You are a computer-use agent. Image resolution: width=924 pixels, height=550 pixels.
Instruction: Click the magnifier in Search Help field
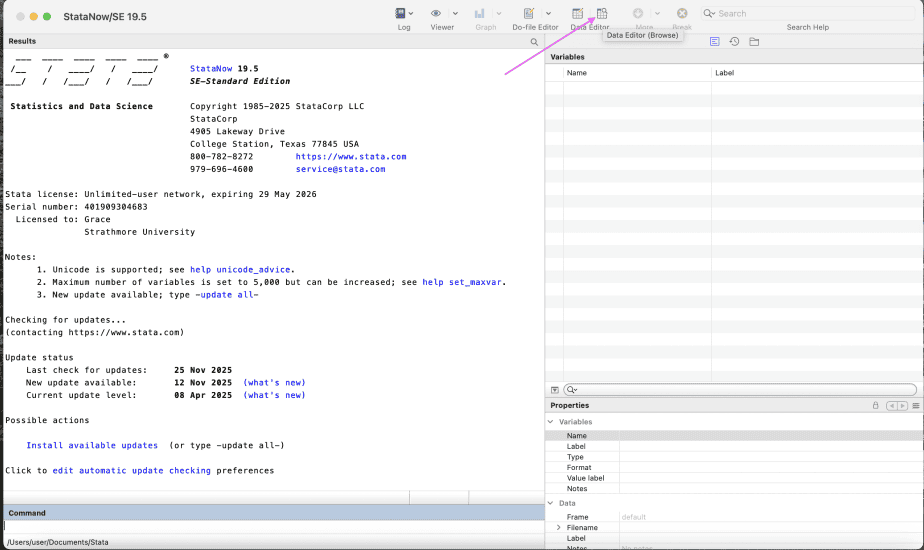click(709, 14)
